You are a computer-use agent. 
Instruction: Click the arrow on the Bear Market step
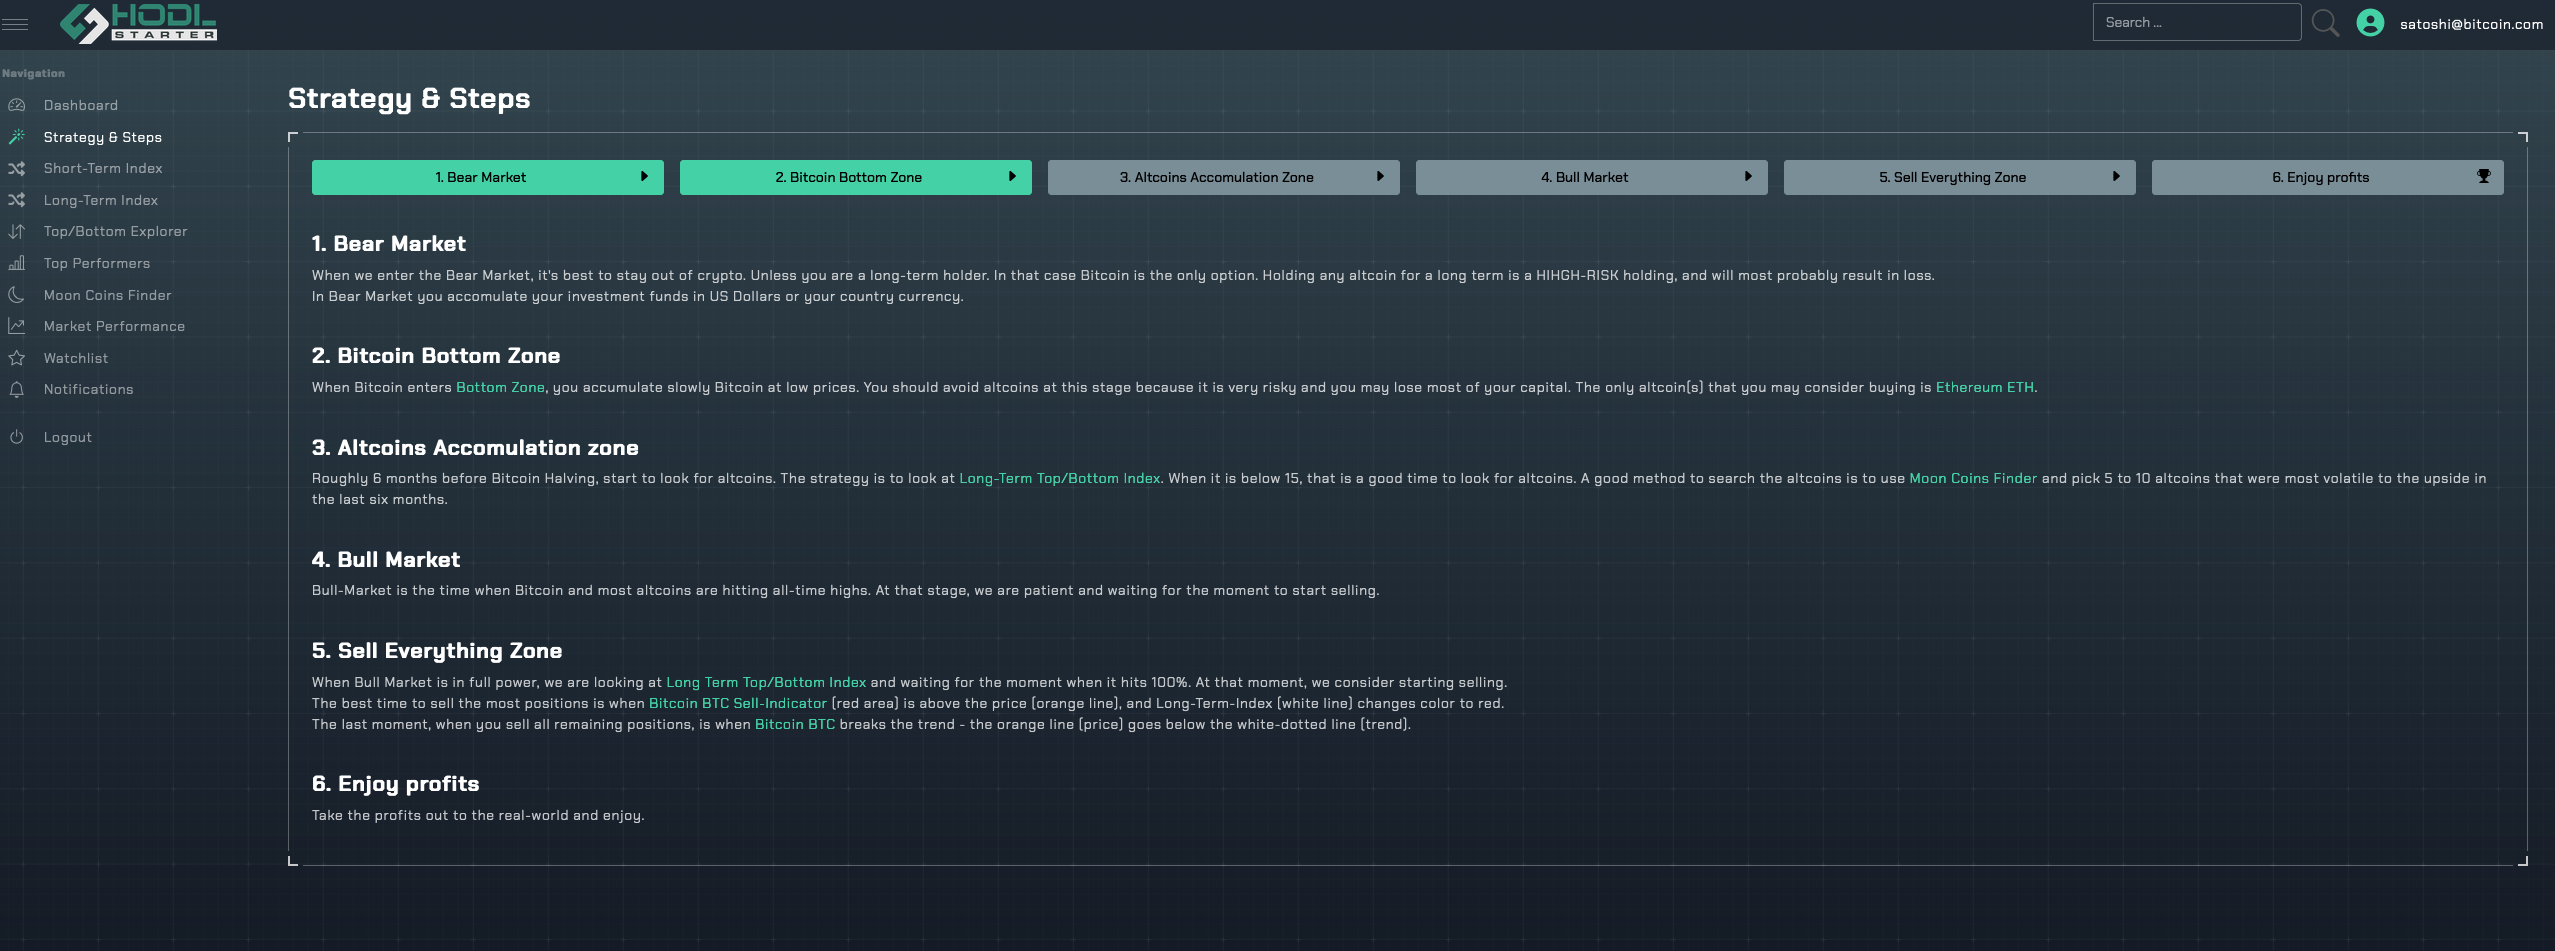[x=644, y=176]
